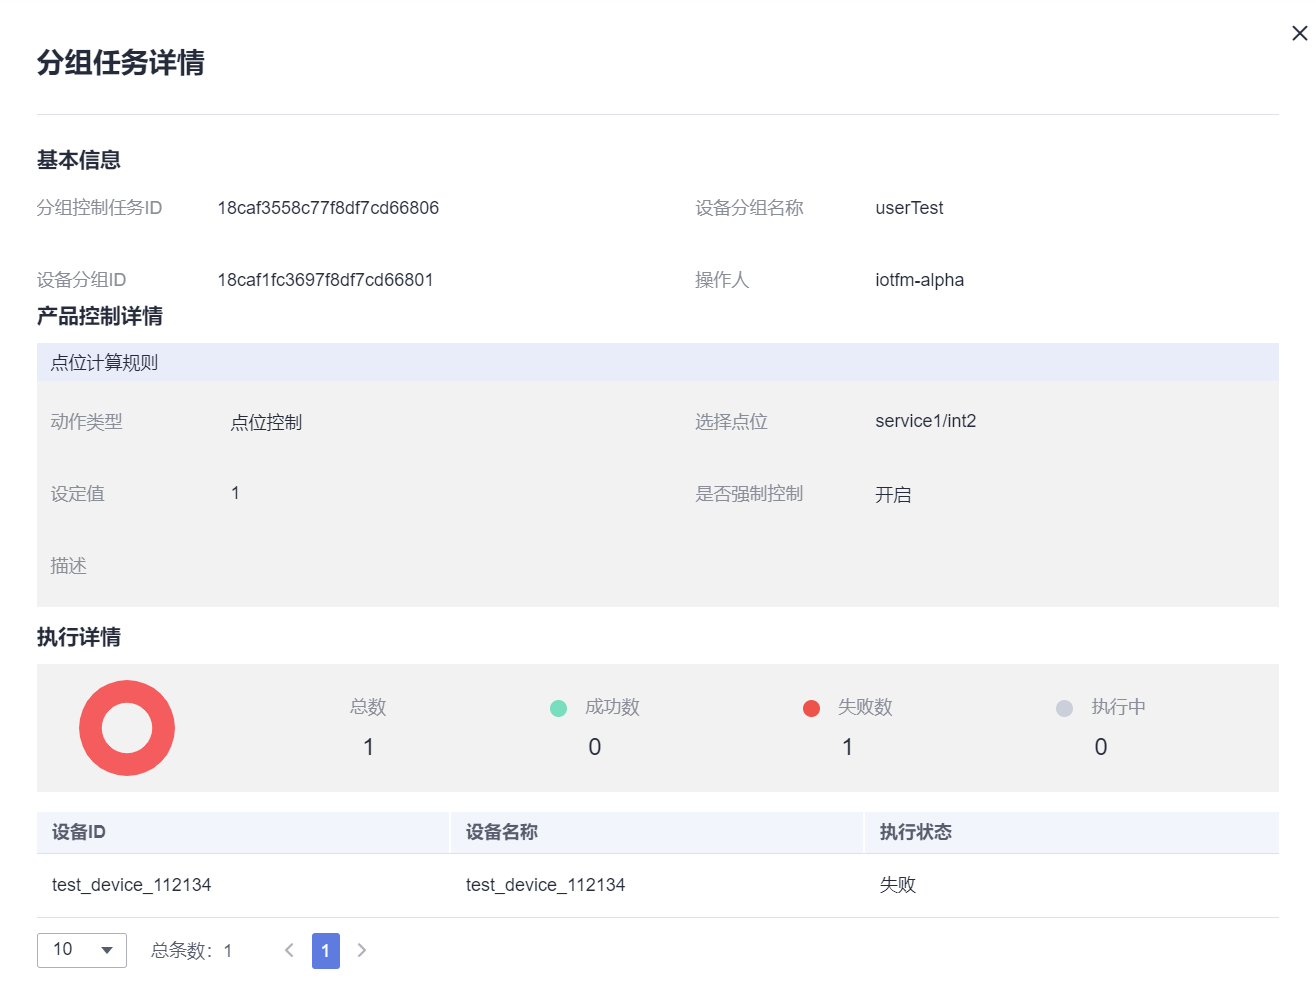Click the userTest group name value
The width and height of the screenshot is (1316, 988).
[909, 208]
